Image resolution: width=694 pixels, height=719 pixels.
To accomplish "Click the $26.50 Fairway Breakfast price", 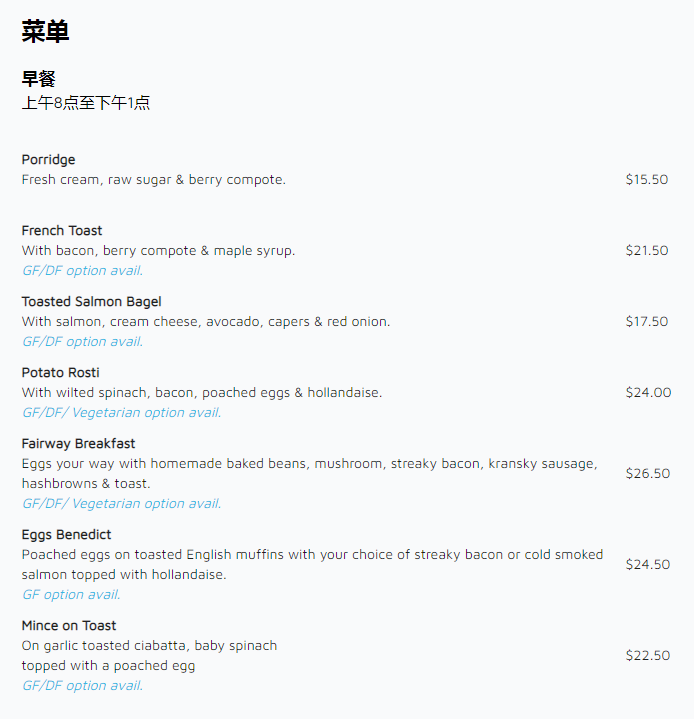I will tap(648, 474).
